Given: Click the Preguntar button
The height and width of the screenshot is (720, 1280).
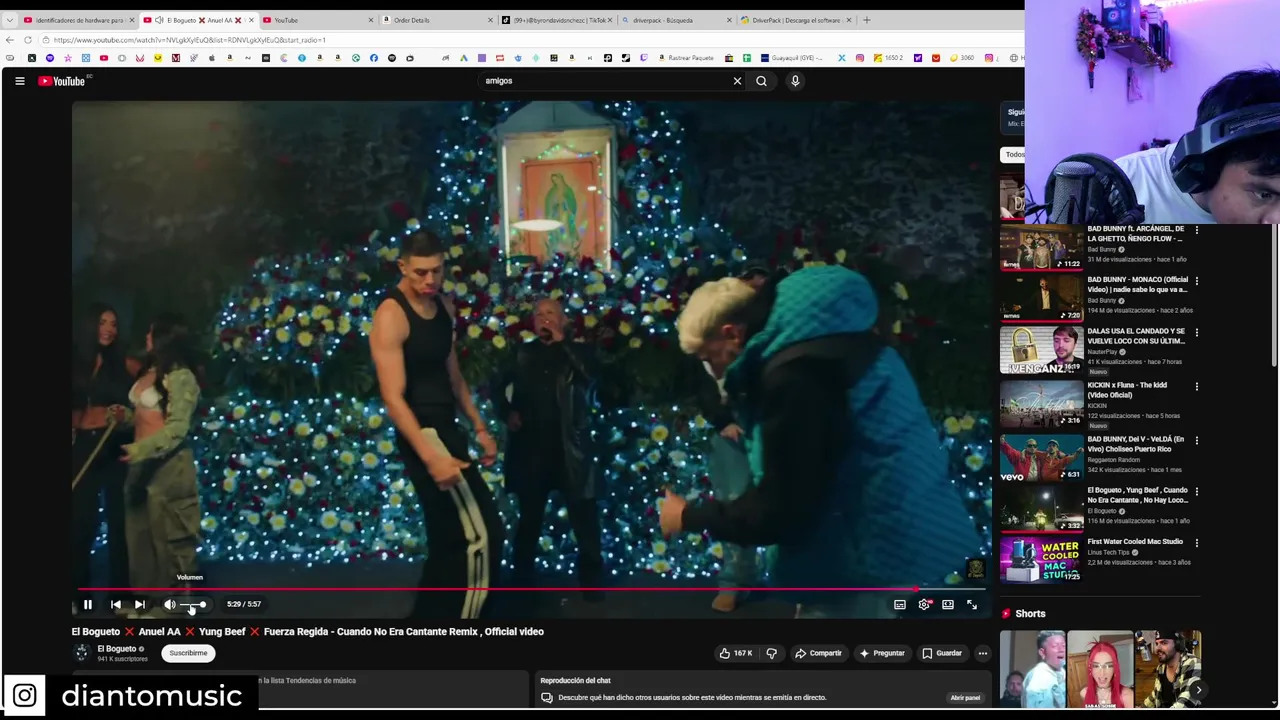Looking at the screenshot, I should (882, 653).
